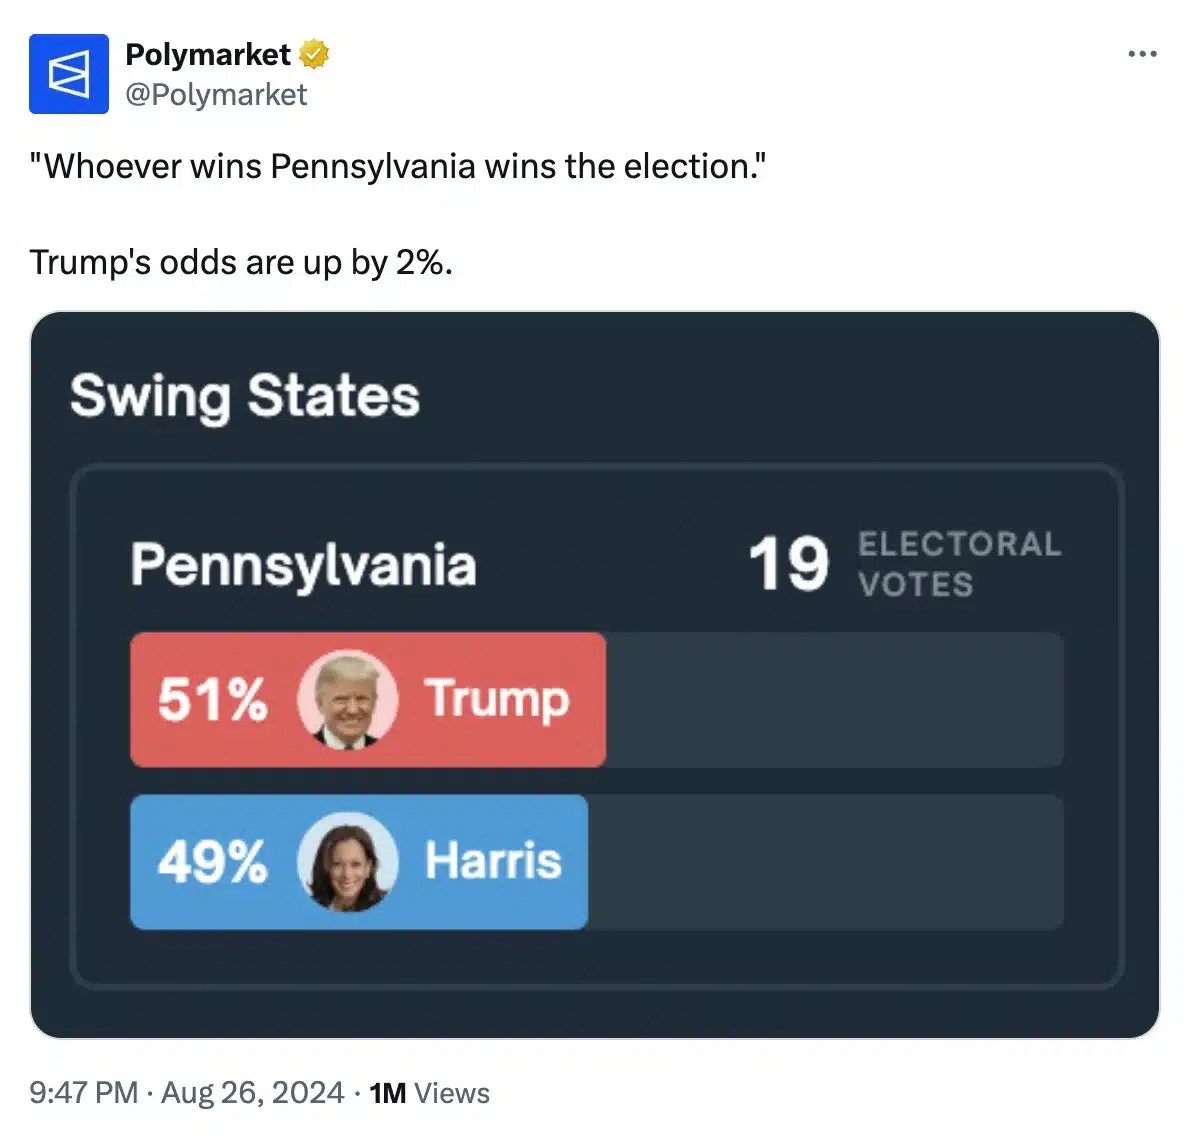1184x1138 pixels.
Task: Open the Polymarket display name link
Action: (x=208, y=54)
